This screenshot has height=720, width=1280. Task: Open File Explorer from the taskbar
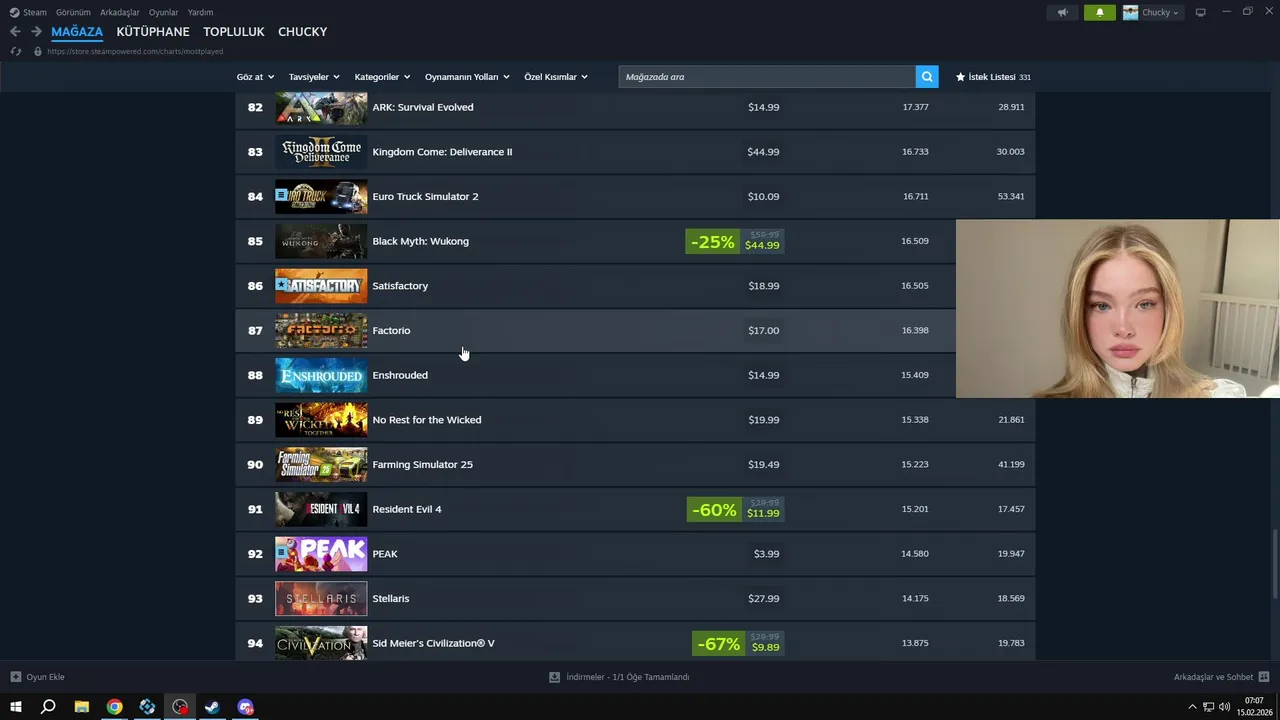[82, 707]
